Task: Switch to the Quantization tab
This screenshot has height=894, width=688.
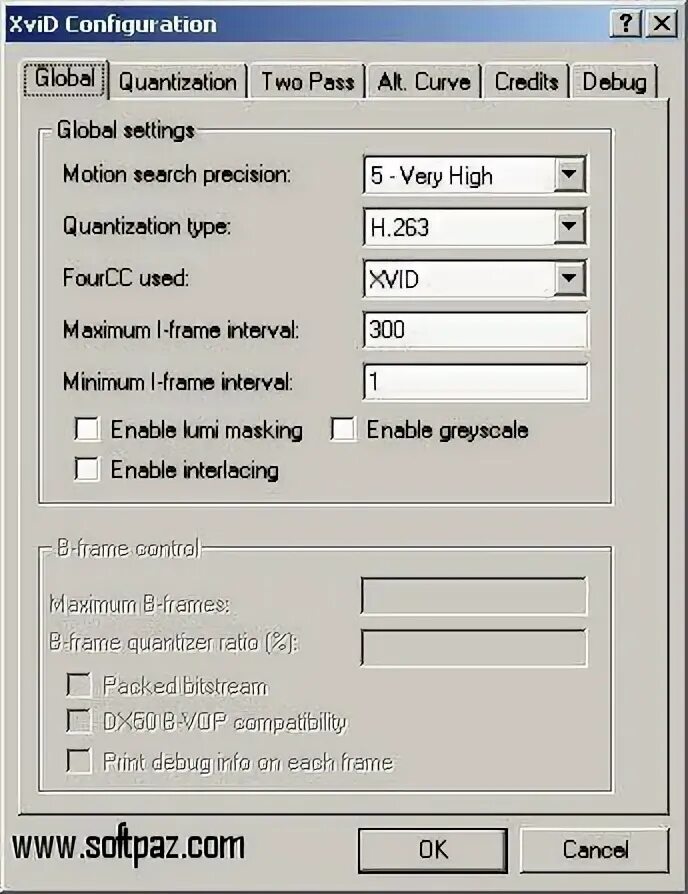Action: (x=177, y=82)
